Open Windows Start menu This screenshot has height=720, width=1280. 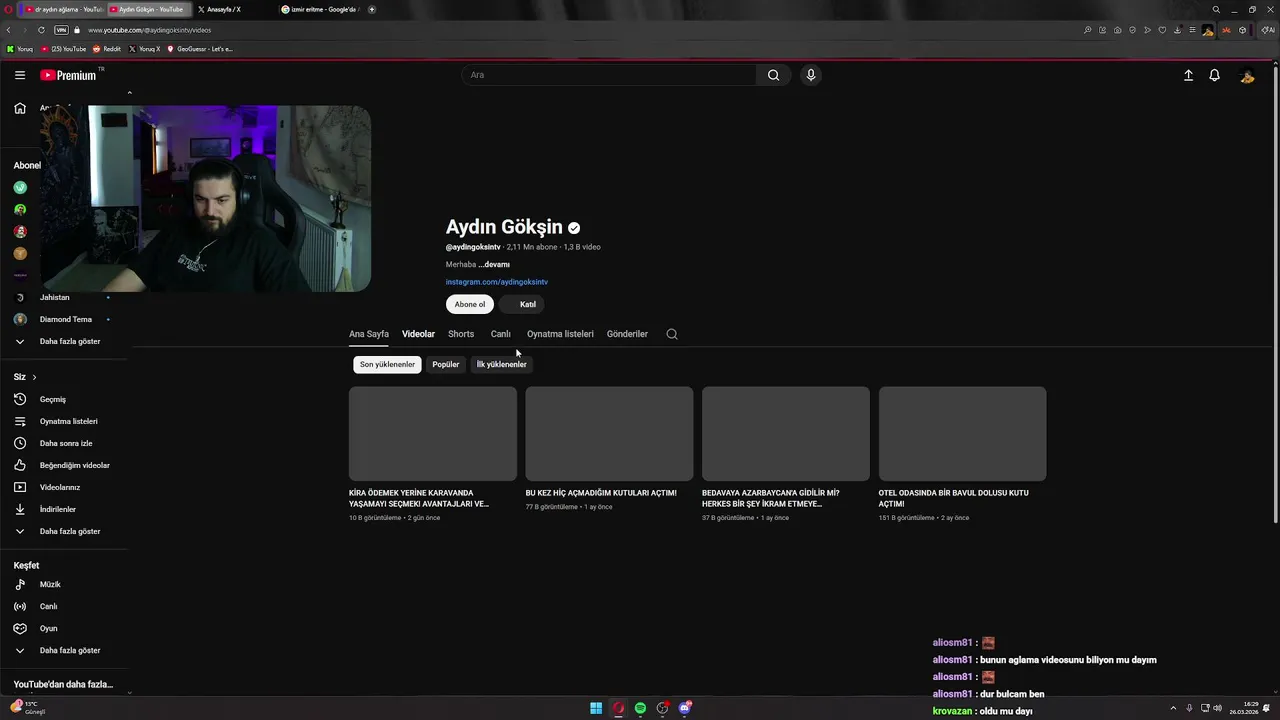(x=596, y=708)
